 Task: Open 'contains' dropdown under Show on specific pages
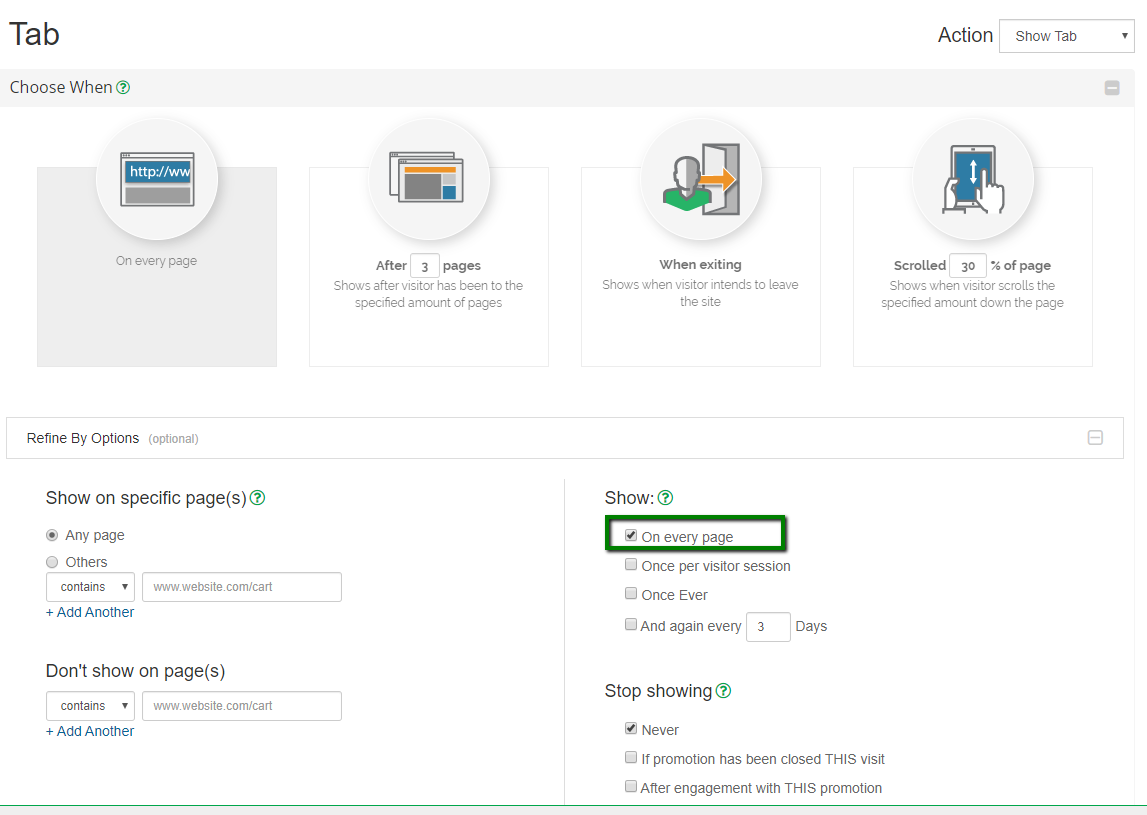pyautogui.click(x=90, y=587)
